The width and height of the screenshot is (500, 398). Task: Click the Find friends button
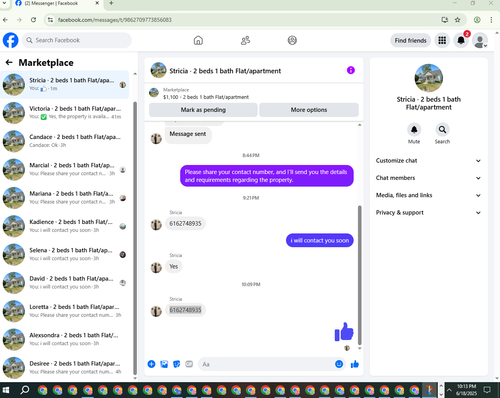410,40
